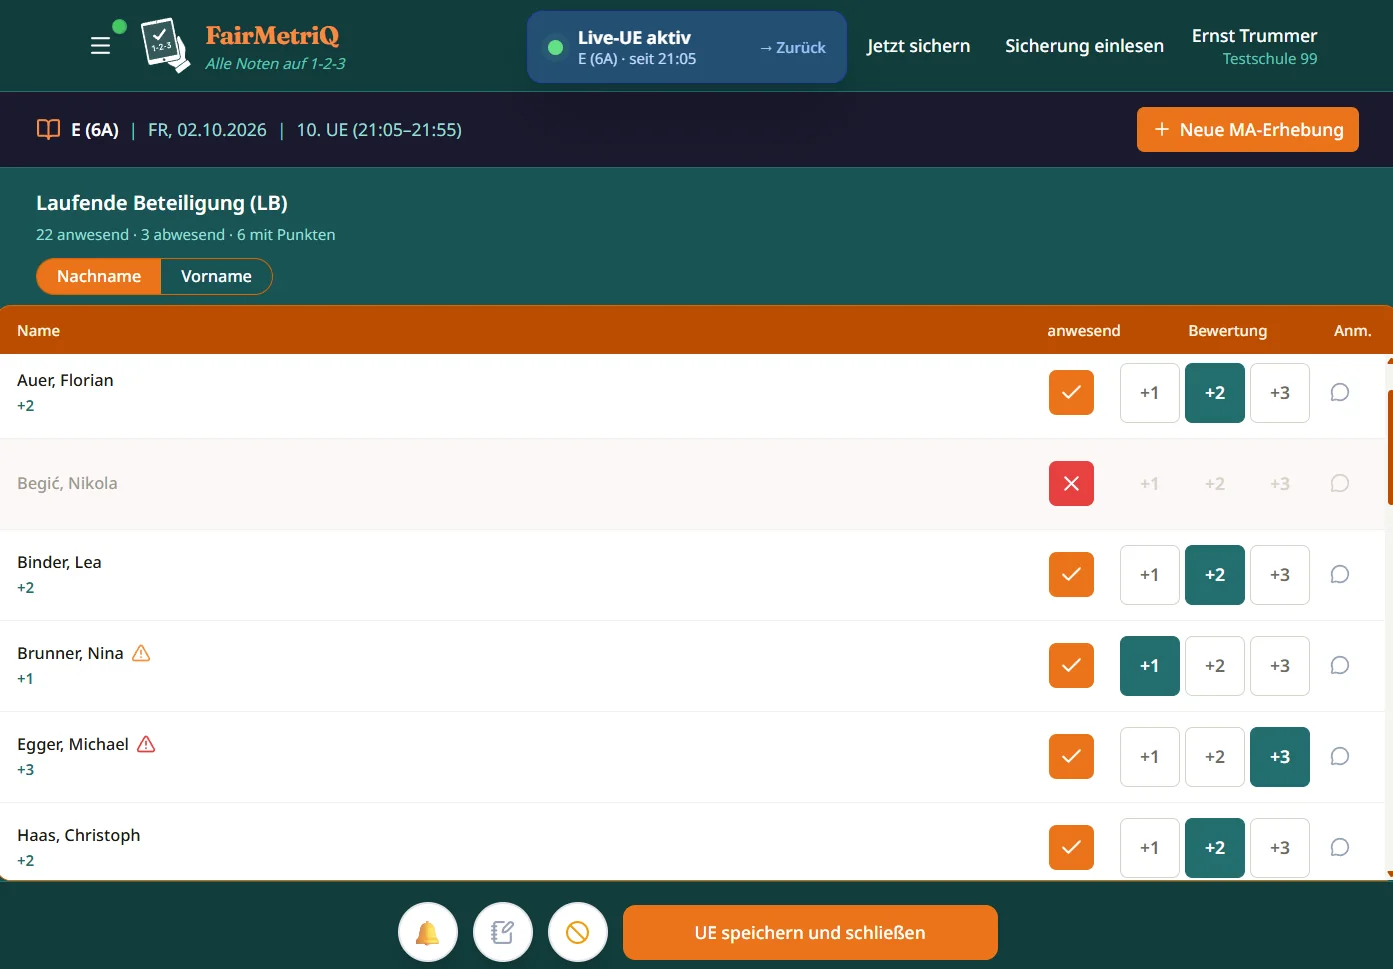Click the Zurück link in the Live-UE banner
The image size is (1393, 969).
(x=793, y=47)
